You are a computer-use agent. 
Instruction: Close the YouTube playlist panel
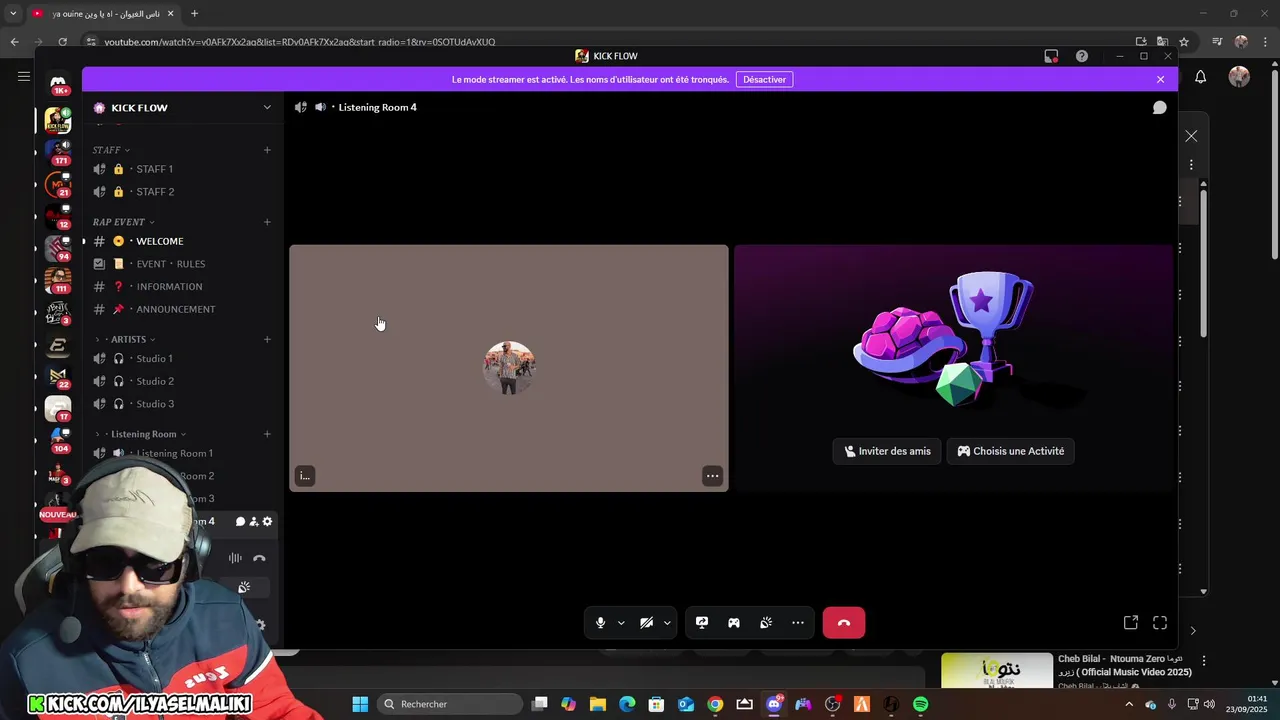[1191, 136]
